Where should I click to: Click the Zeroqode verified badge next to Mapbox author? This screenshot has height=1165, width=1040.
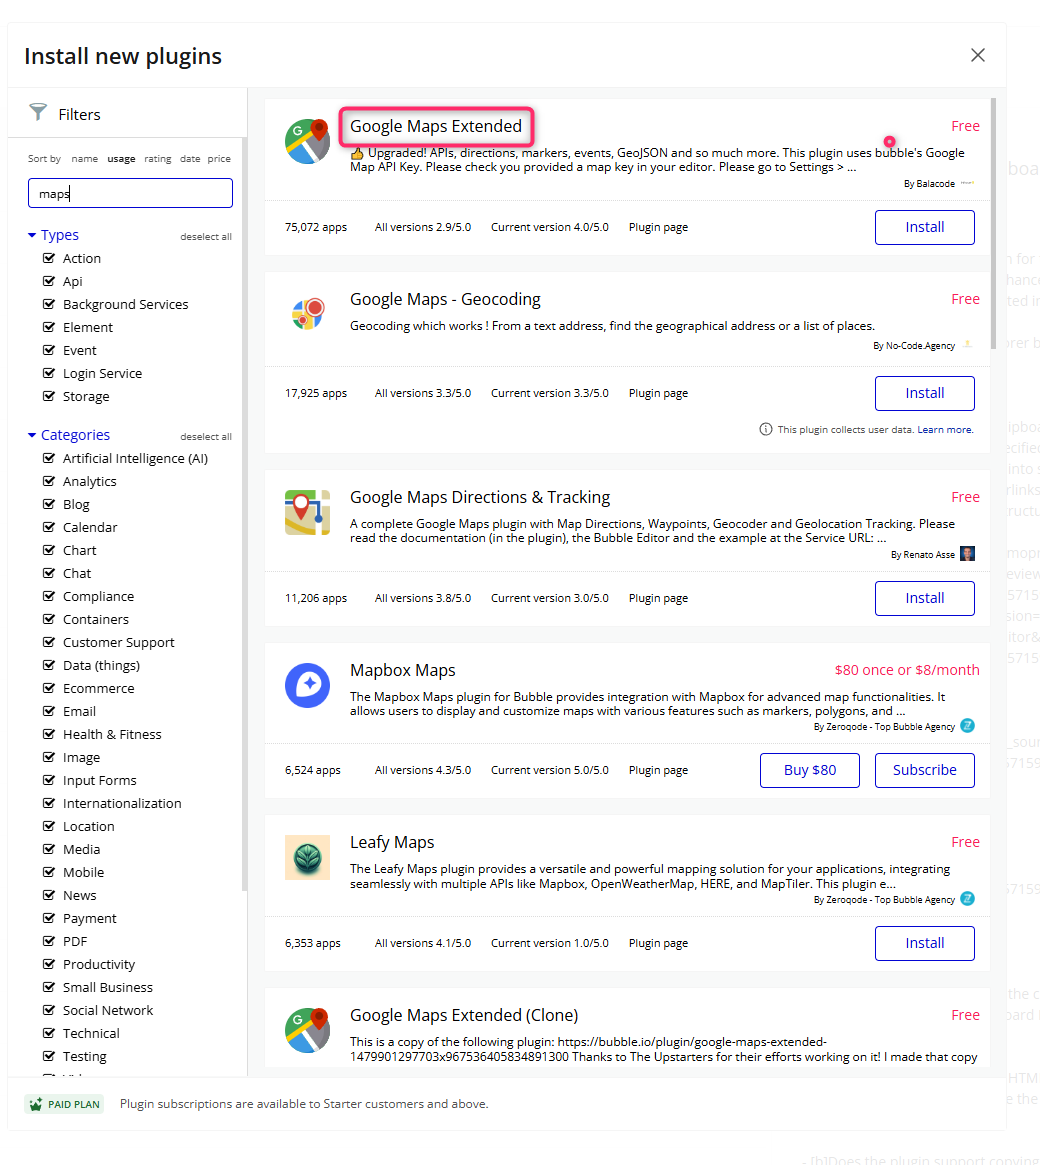(967, 726)
